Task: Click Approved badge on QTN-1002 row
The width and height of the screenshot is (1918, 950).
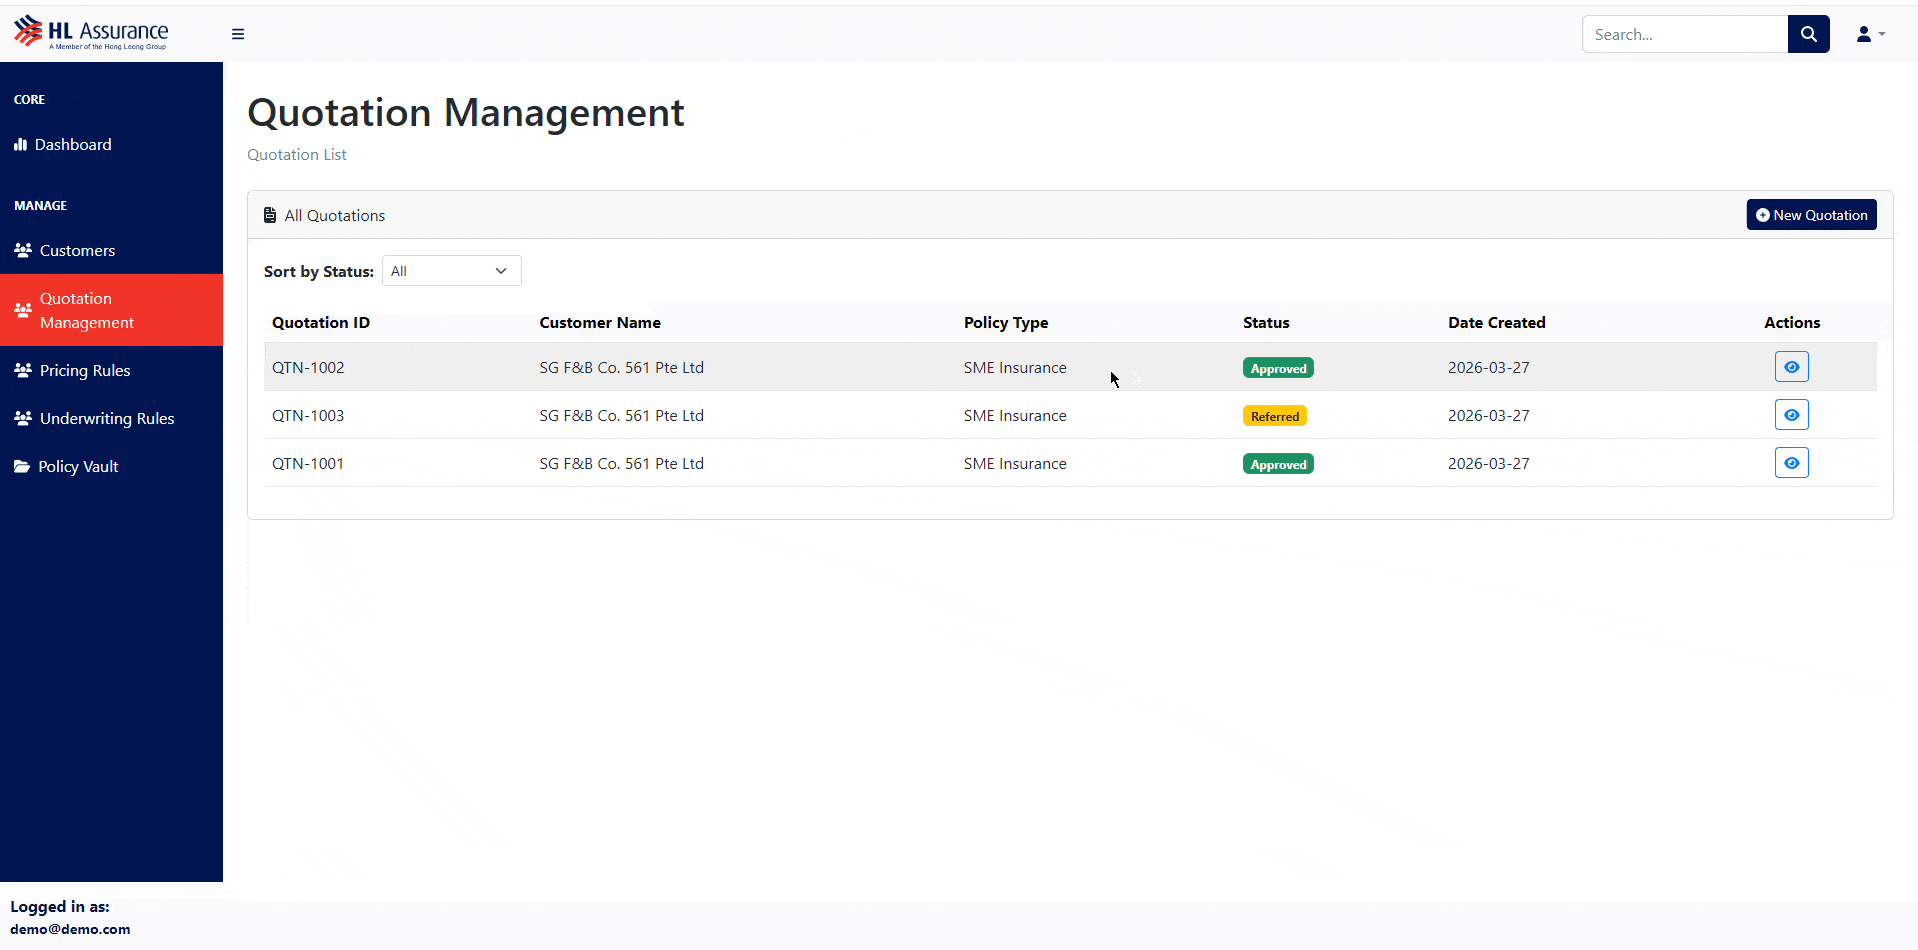Action: 1278,368
